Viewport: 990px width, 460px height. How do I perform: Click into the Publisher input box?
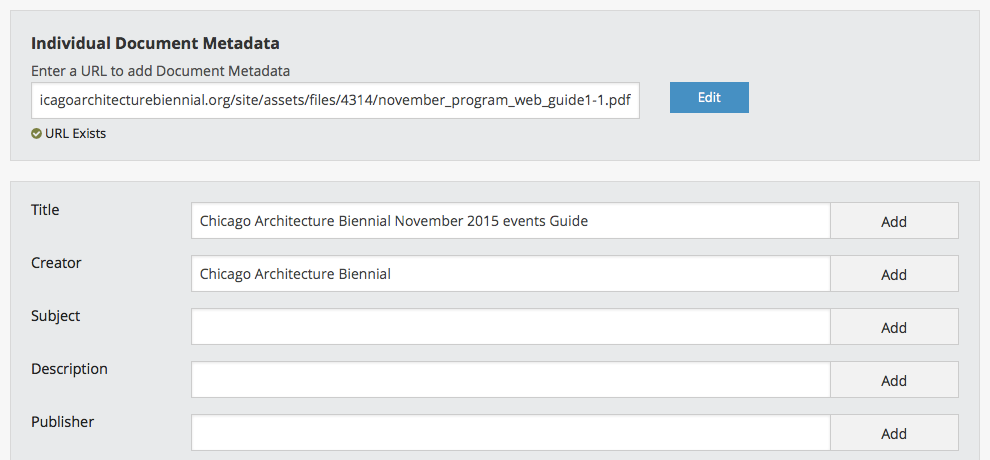[x=510, y=433]
